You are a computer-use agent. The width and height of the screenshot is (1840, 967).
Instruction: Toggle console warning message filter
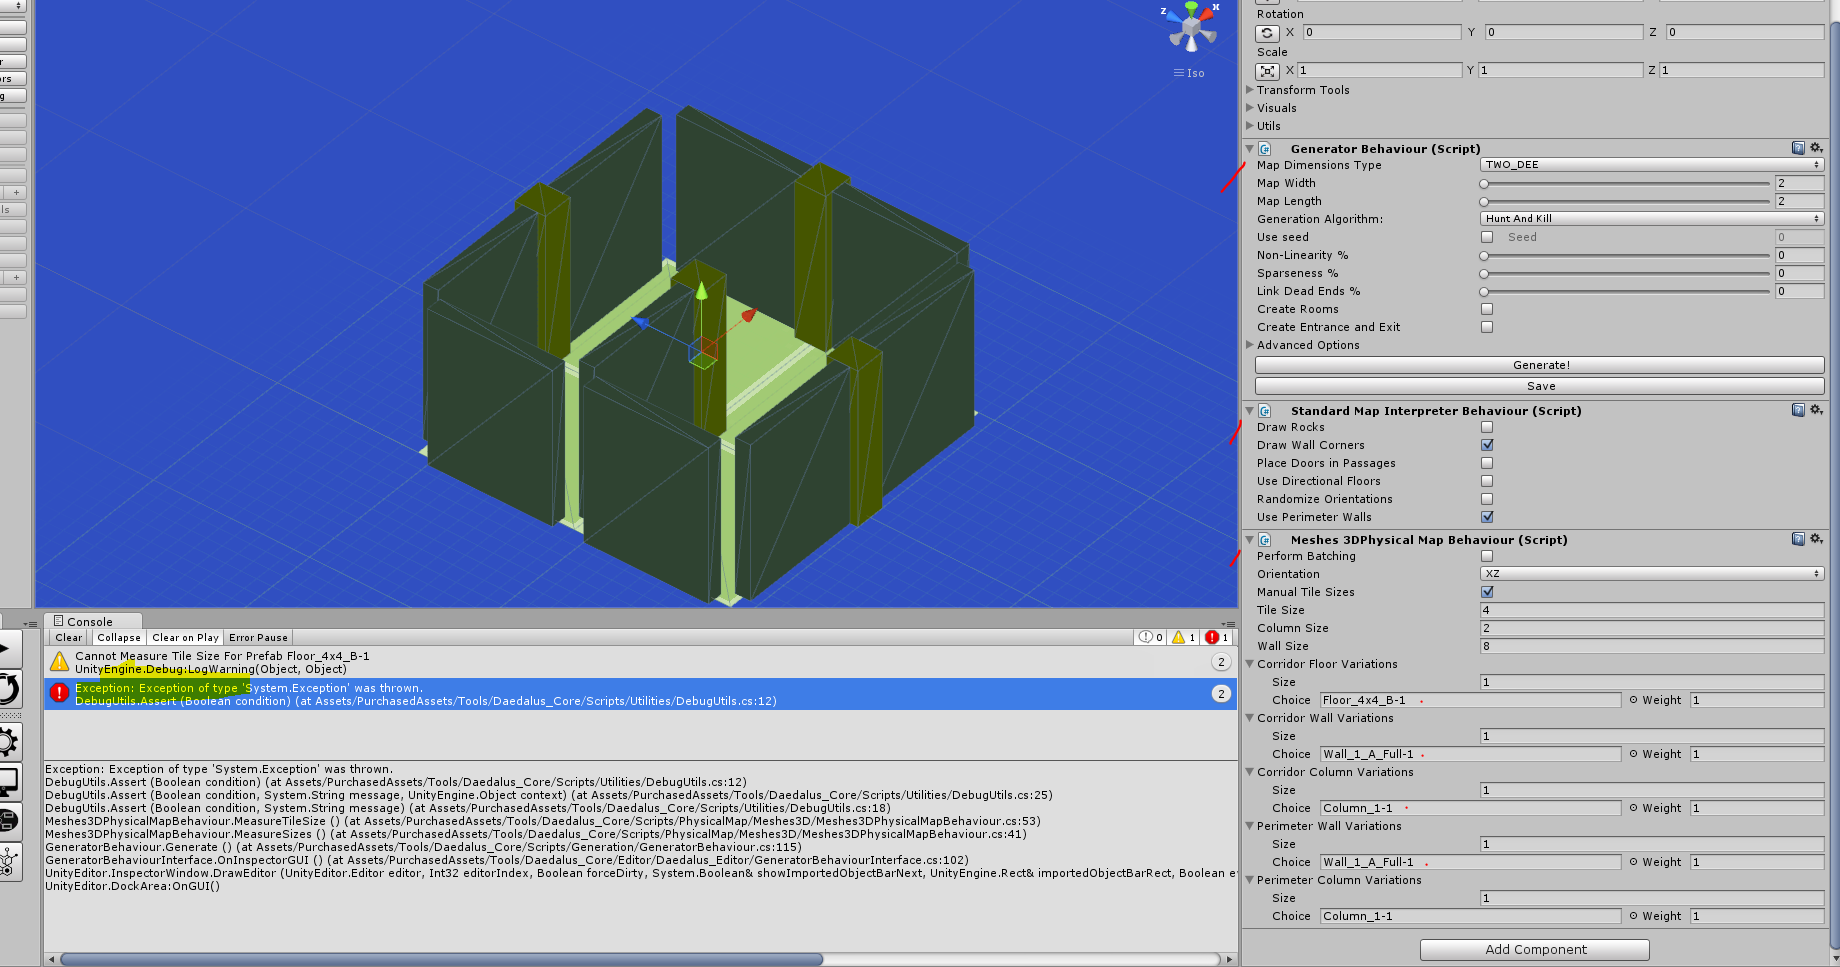(1183, 637)
